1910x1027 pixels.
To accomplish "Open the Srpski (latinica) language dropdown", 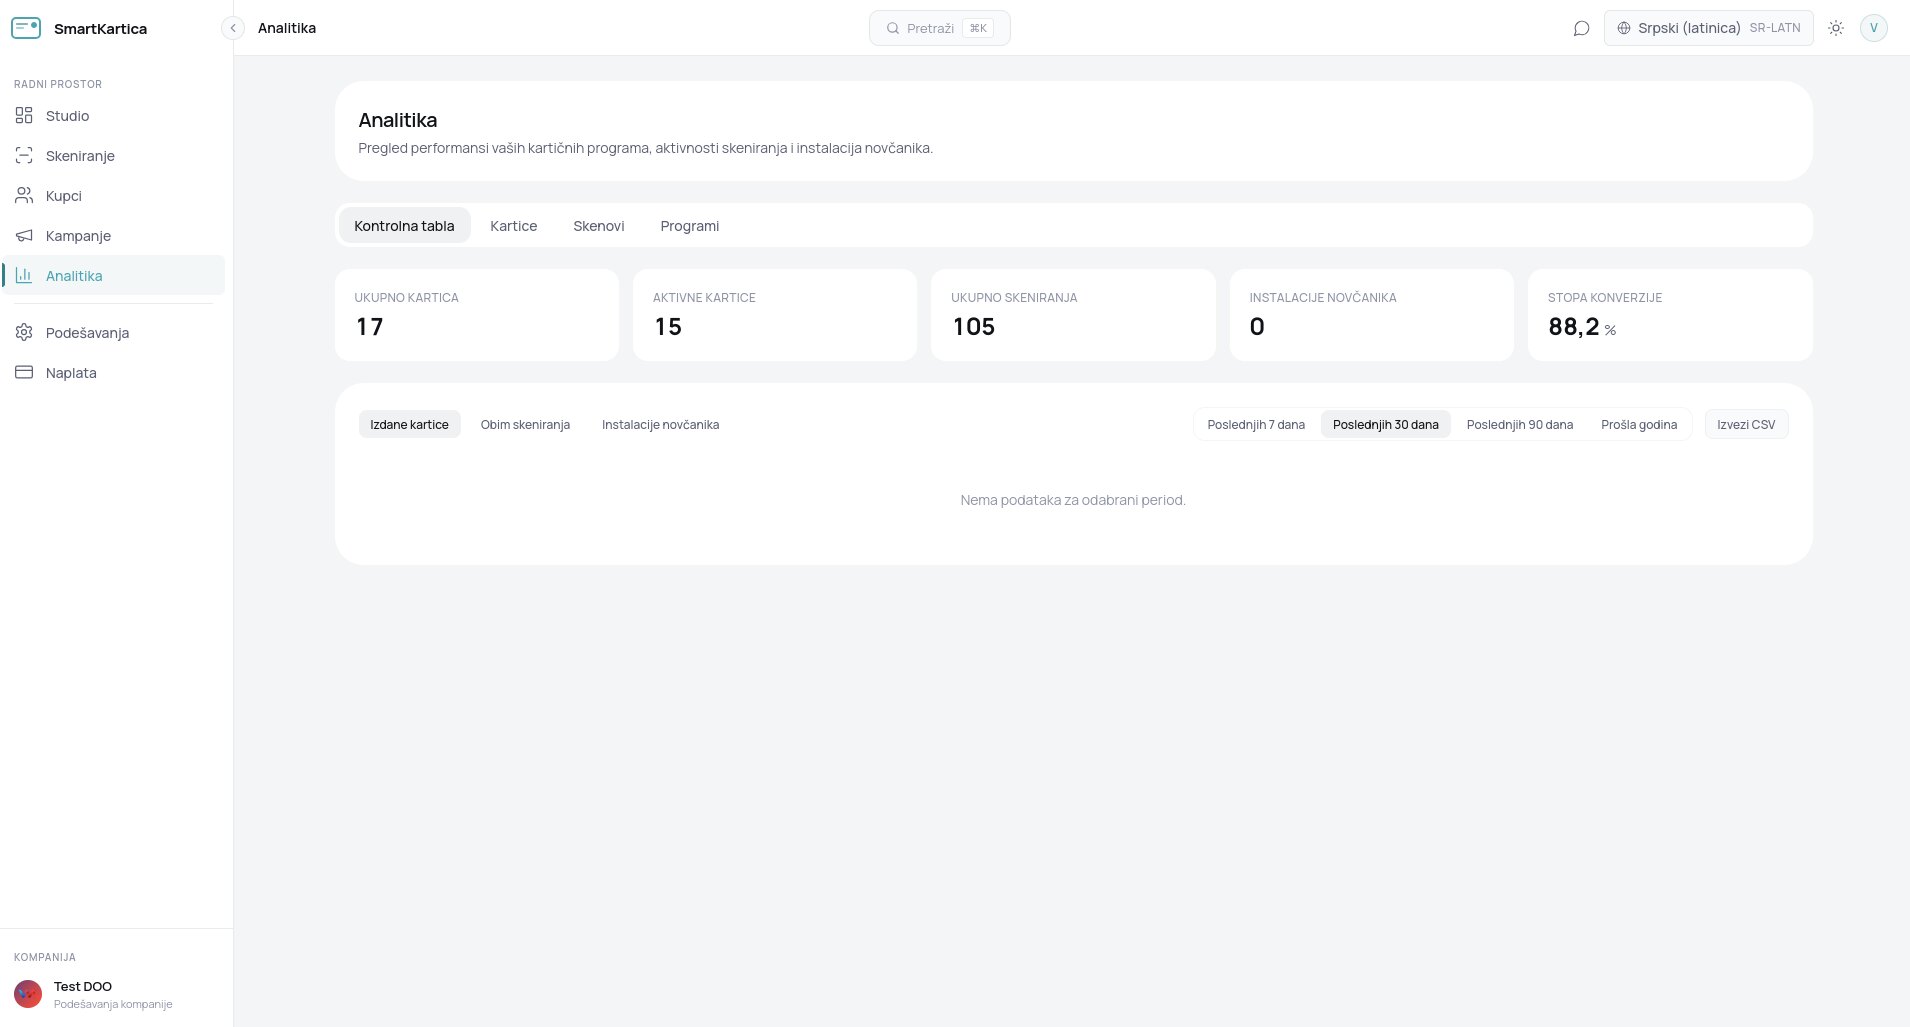I will (1709, 28).
